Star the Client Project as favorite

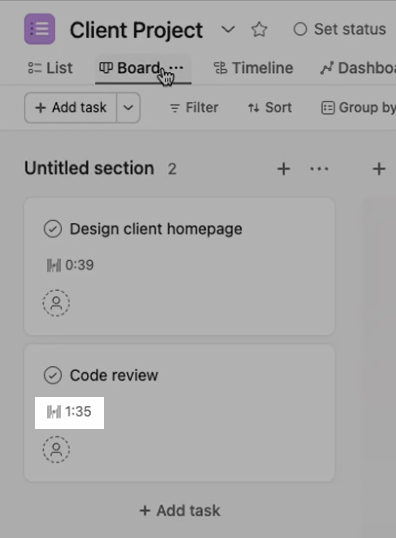tap(259, 29)
